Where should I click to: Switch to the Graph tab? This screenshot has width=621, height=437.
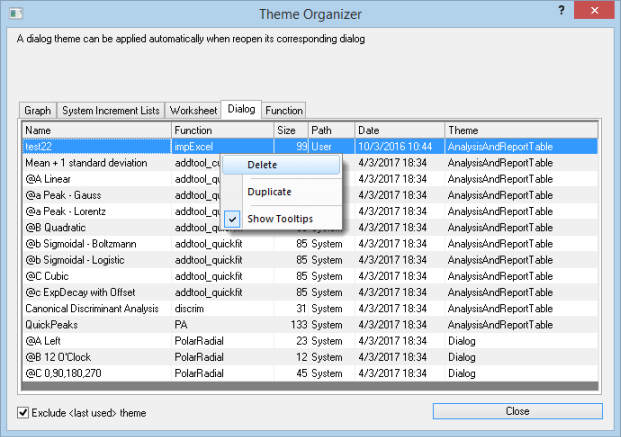37,110
